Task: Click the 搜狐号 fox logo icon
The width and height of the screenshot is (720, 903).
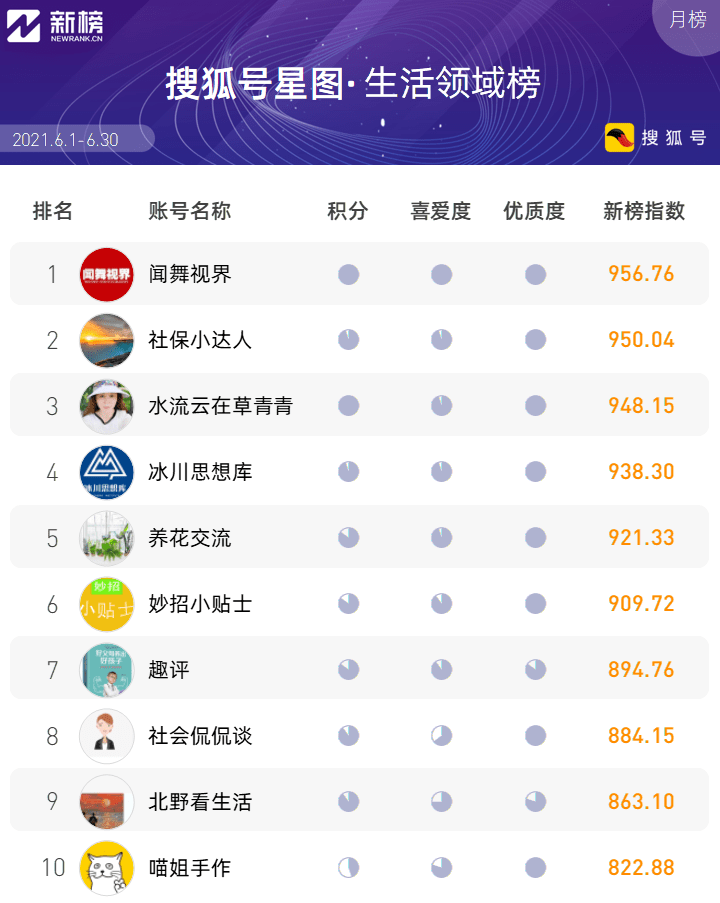Action: tap(619, 138)
